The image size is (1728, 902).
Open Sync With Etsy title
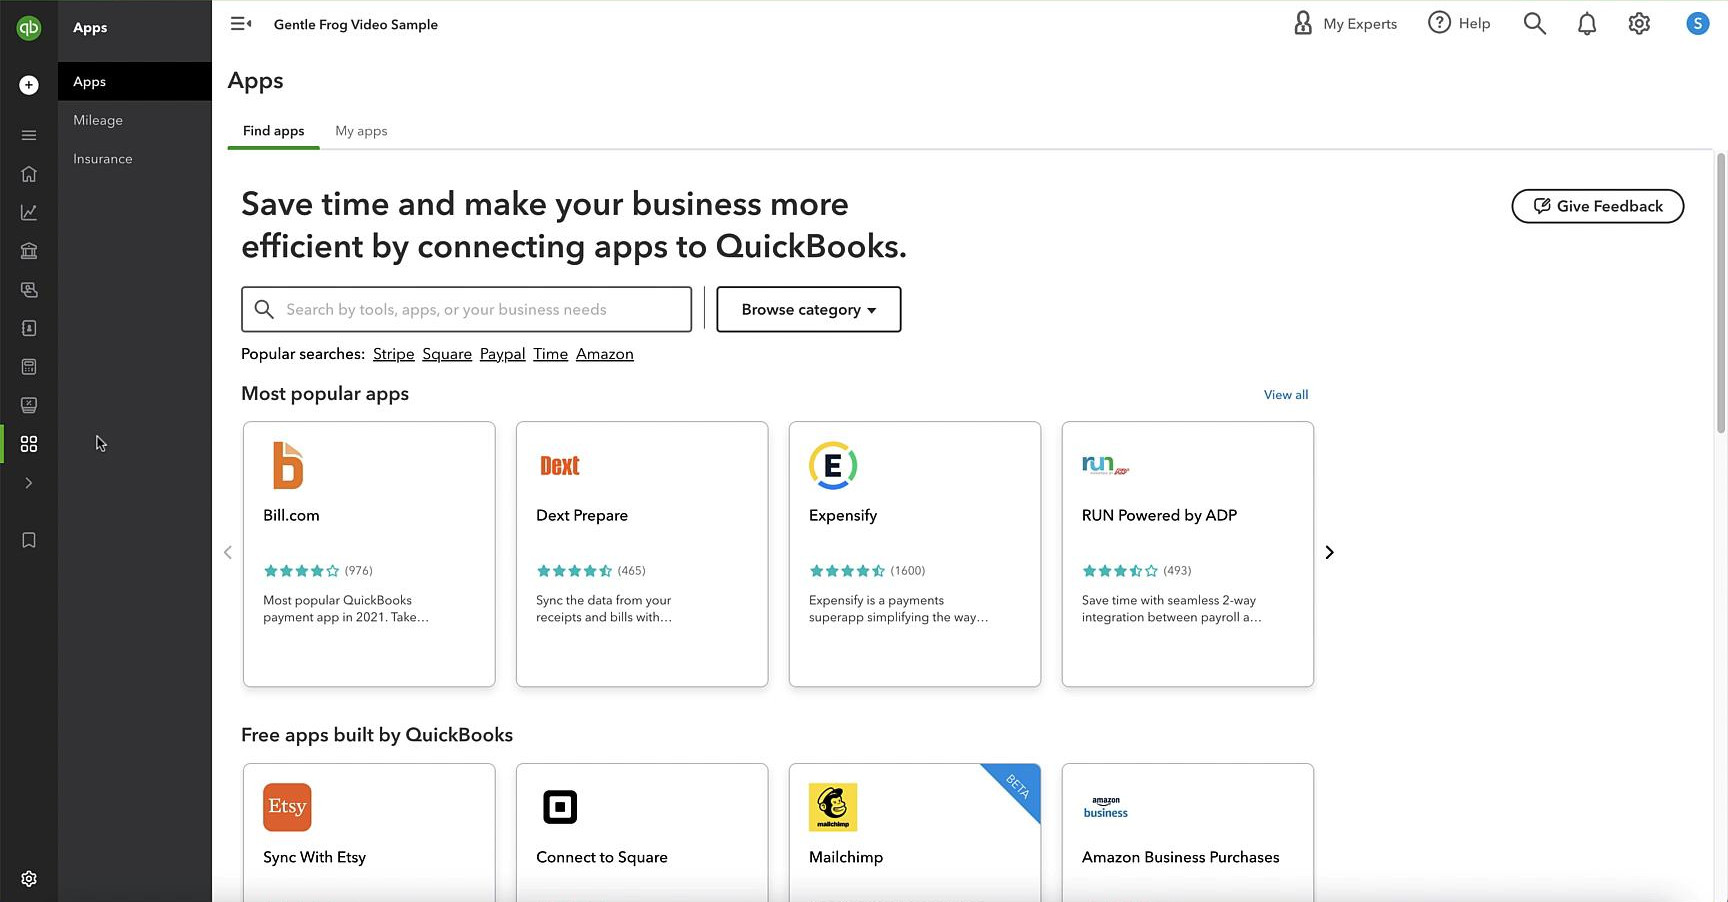click(x=314, y=857)
